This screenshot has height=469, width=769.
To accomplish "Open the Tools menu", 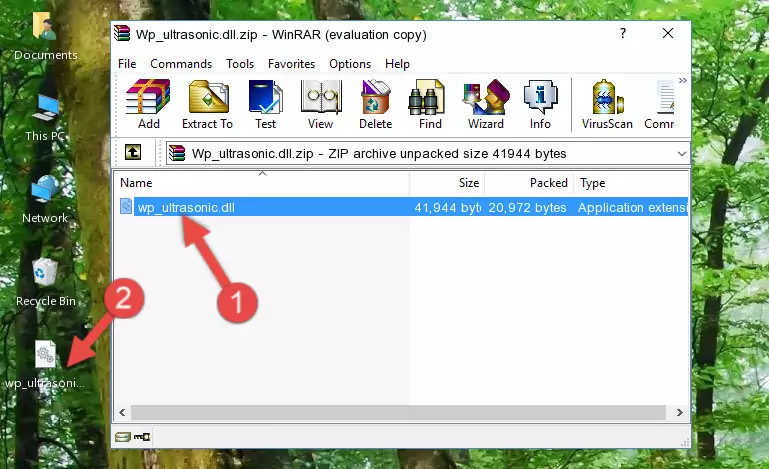I will pos(240,64).
